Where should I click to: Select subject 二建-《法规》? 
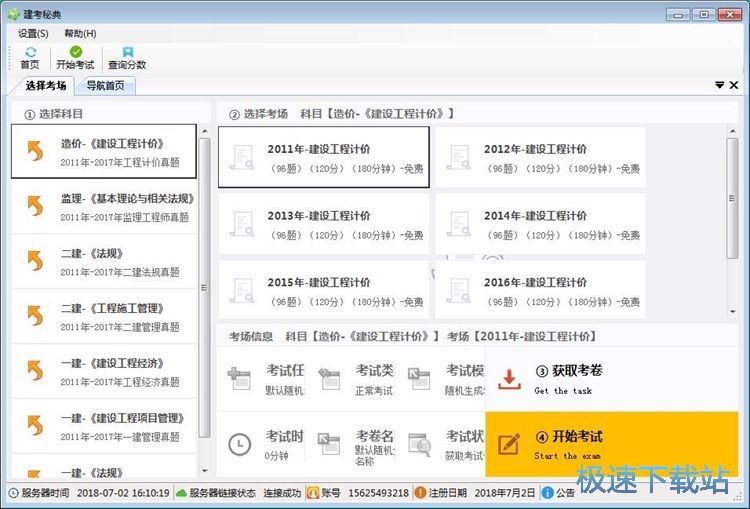pyautogui.click(x=104, y=262)
